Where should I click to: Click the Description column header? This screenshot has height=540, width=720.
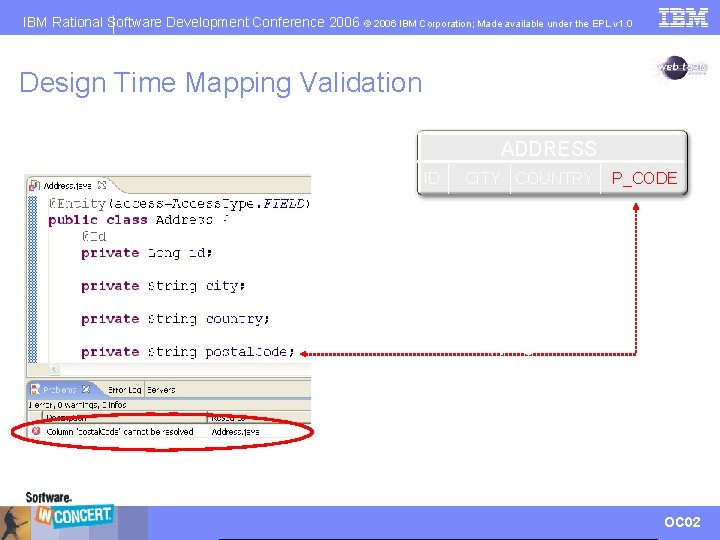(125, 418)
